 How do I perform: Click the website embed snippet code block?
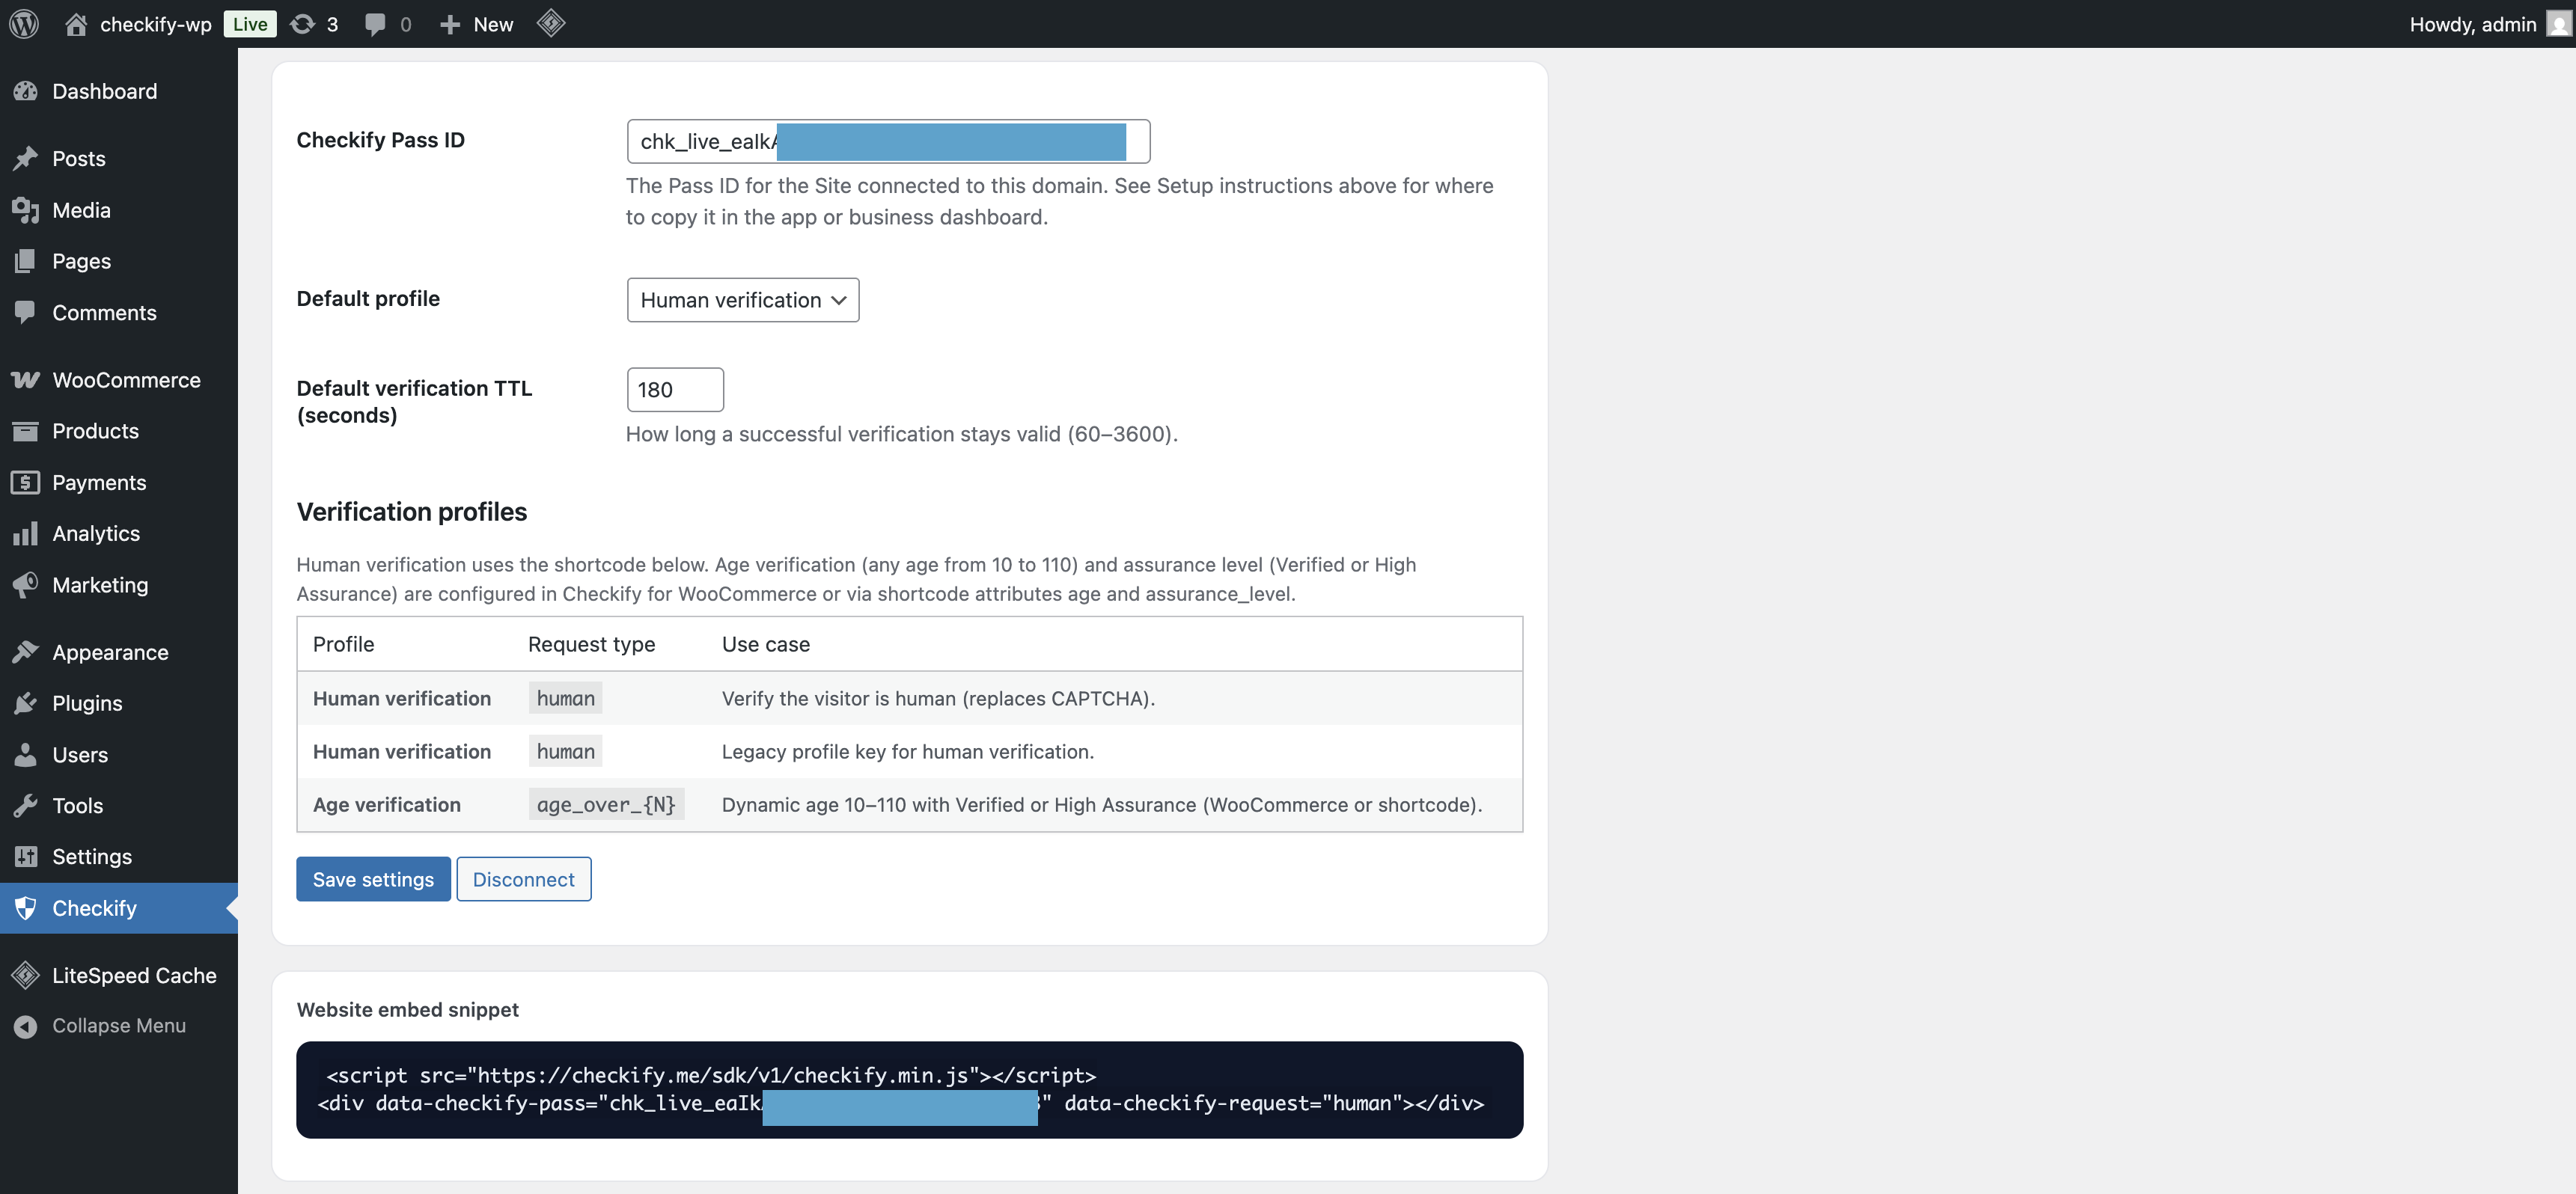[x=909, y=1090]
